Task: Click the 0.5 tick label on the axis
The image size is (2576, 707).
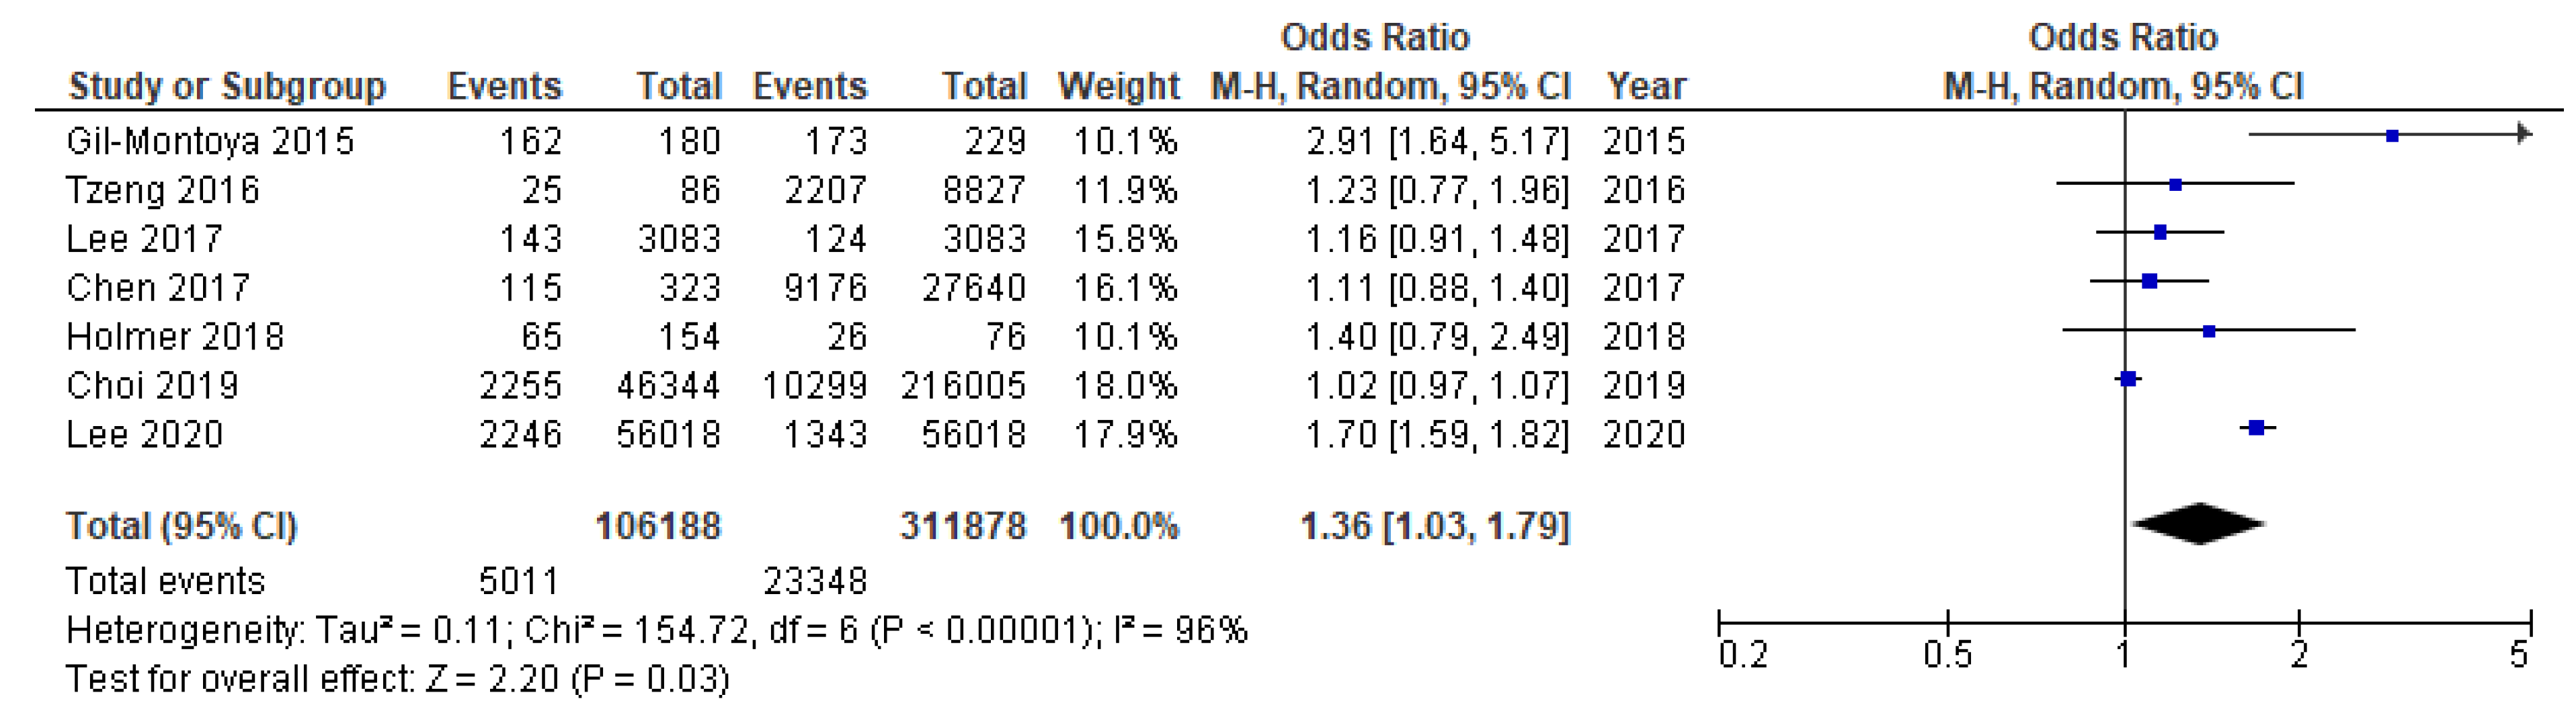Action: coord(1947,656)
